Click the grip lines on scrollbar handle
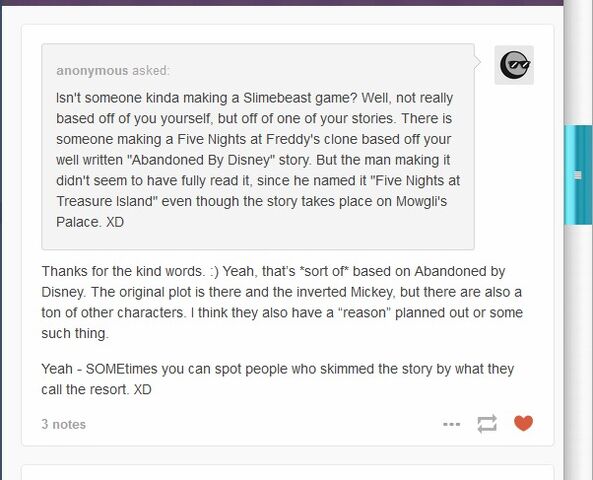 pos(578,175)
